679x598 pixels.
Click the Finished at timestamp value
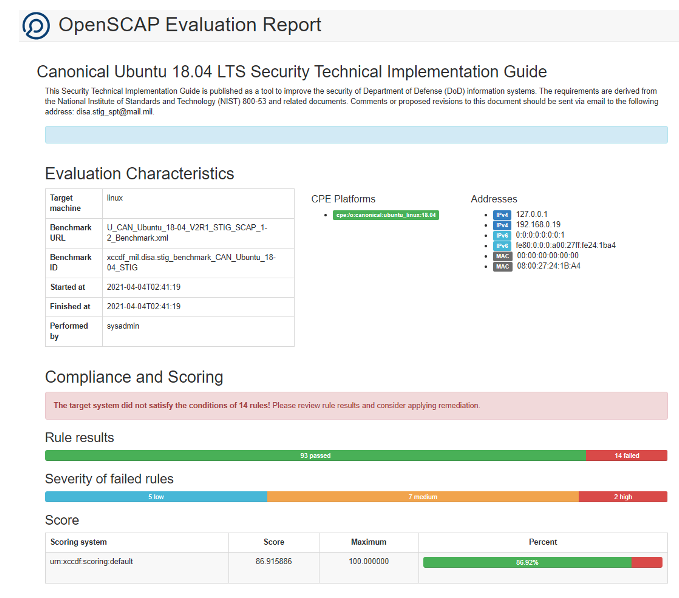[144, 306]
